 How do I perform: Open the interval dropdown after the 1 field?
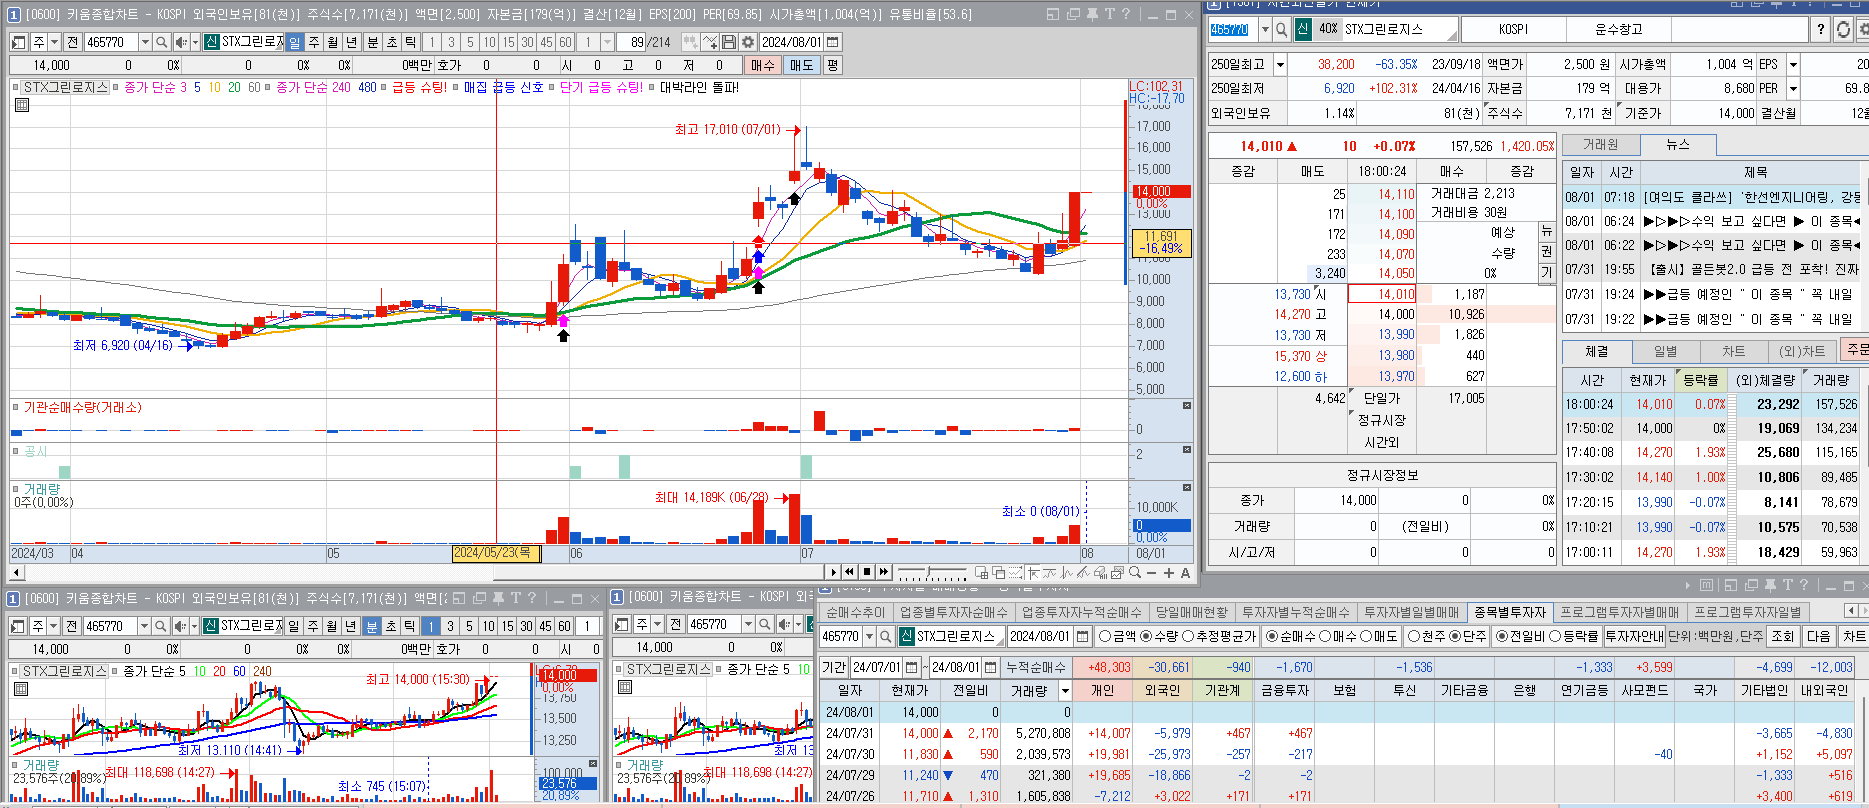(607, 42)
